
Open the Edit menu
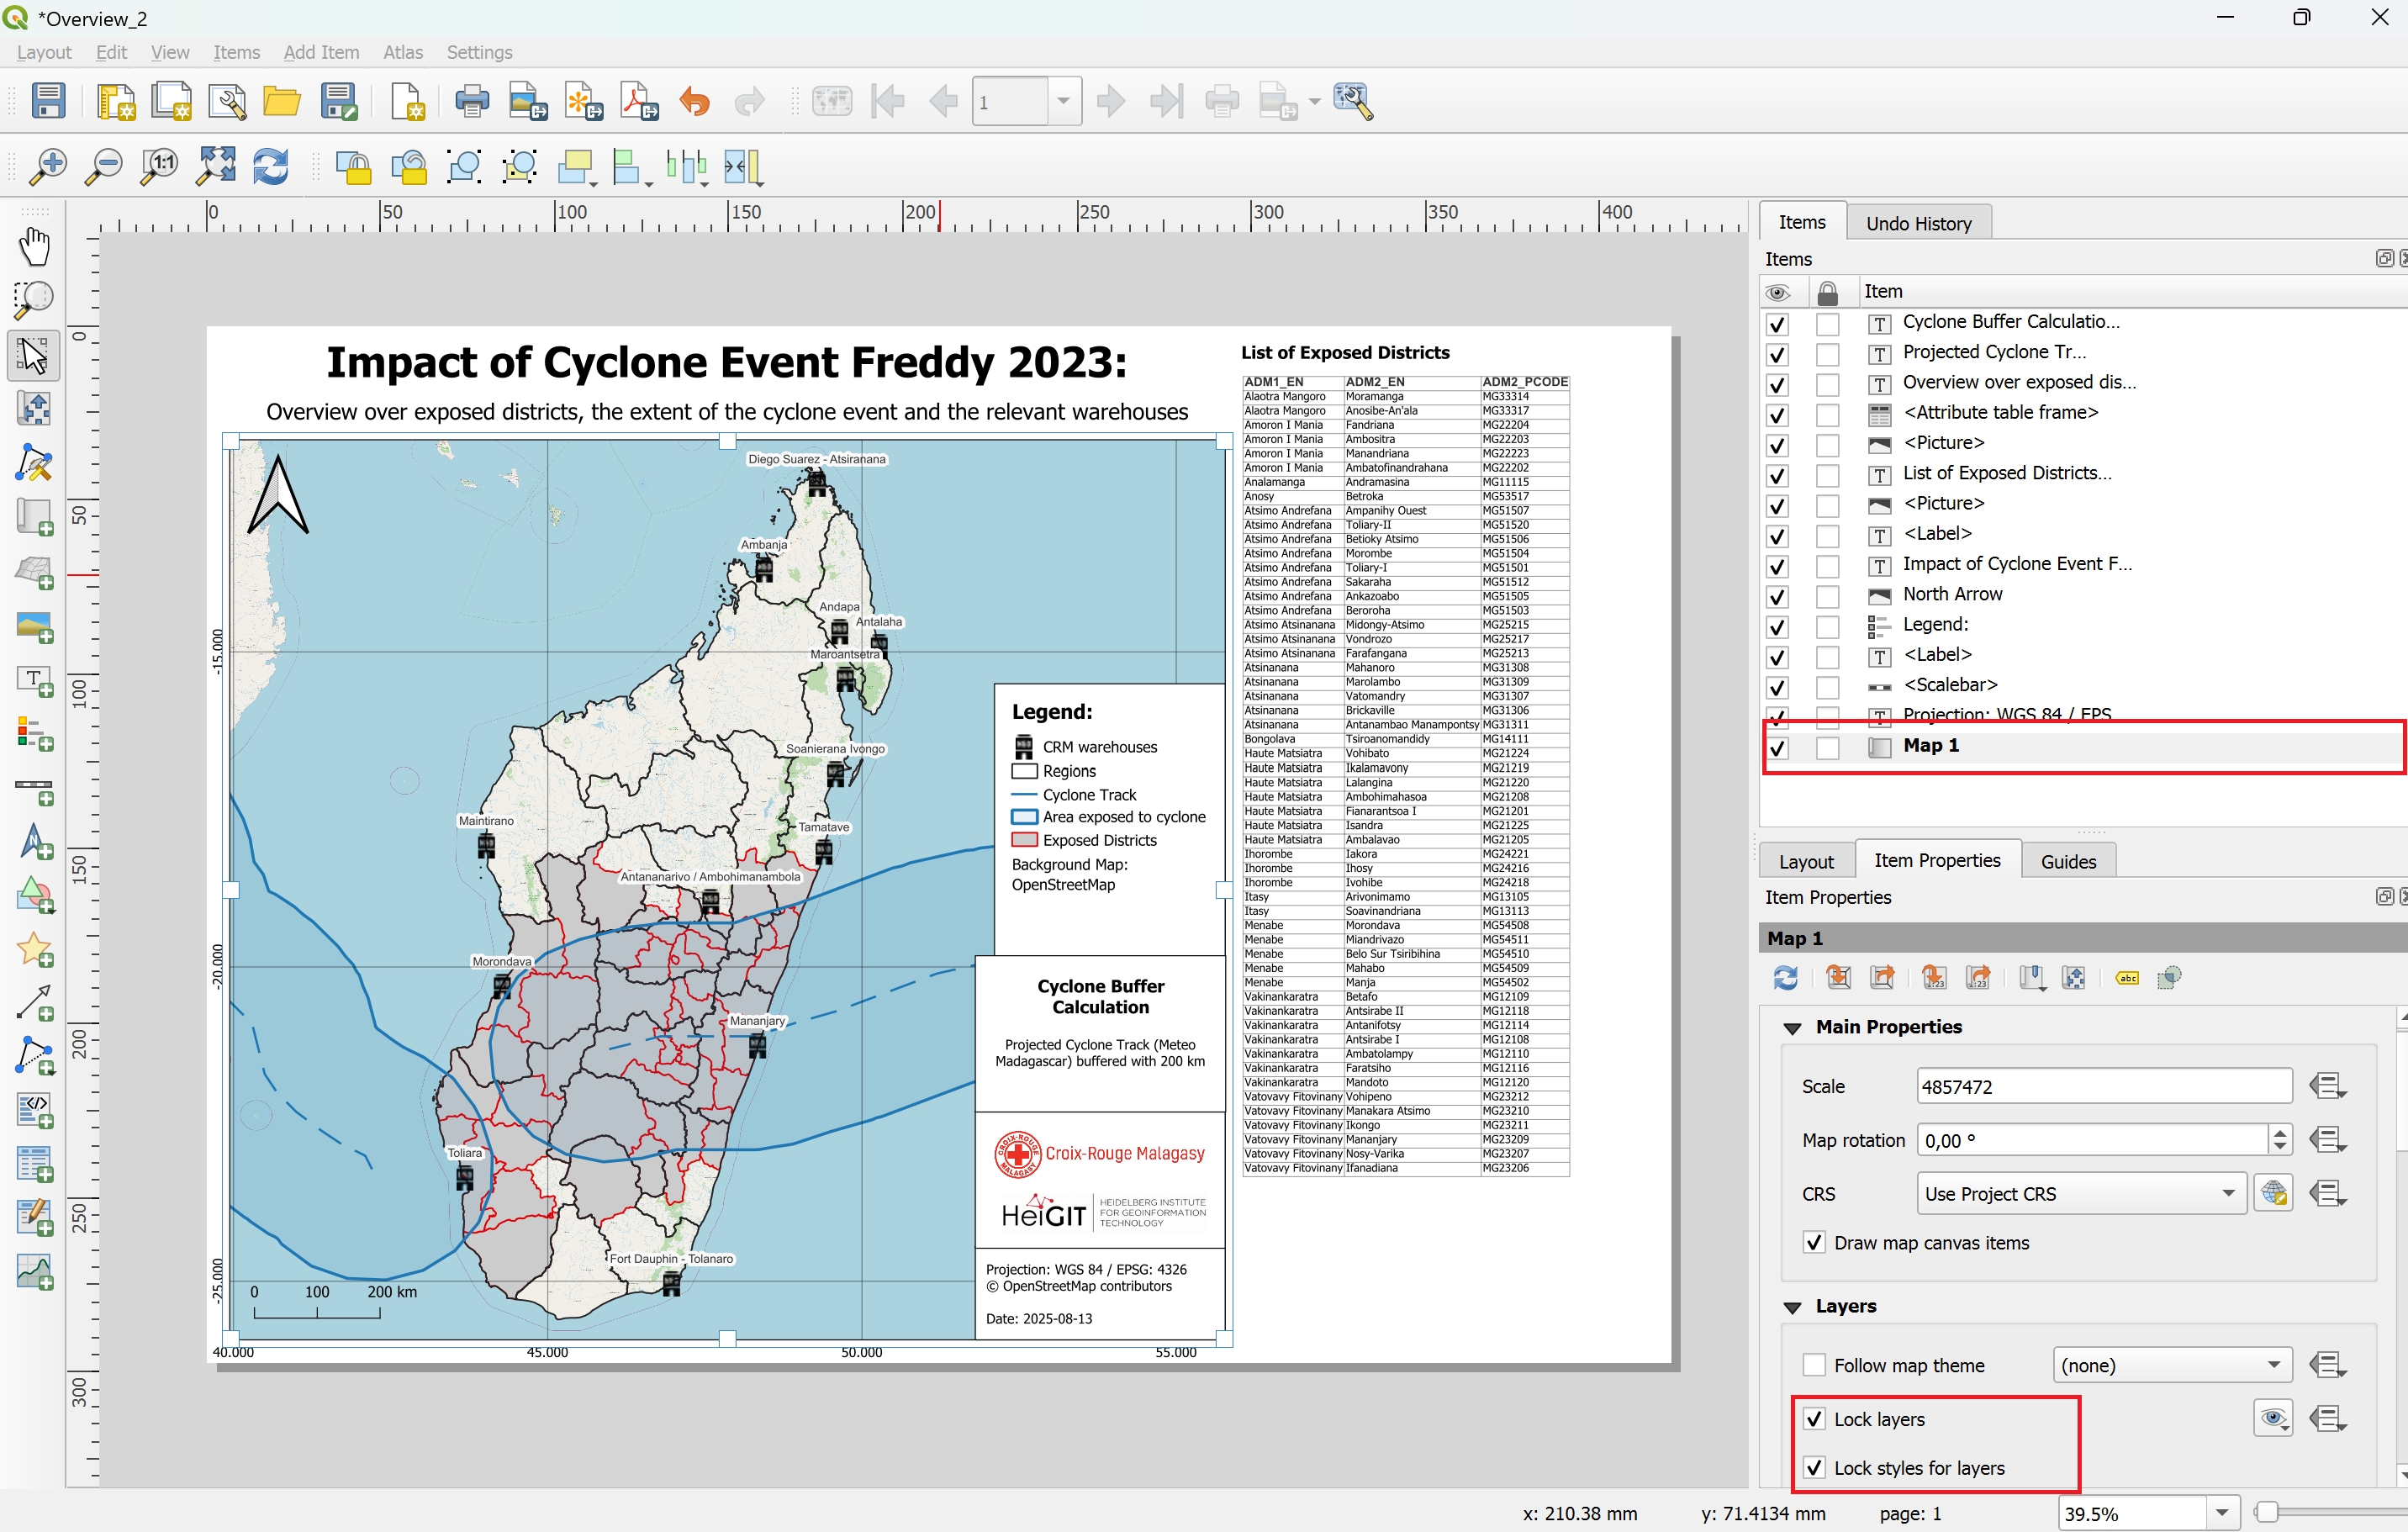click(111, 52)
